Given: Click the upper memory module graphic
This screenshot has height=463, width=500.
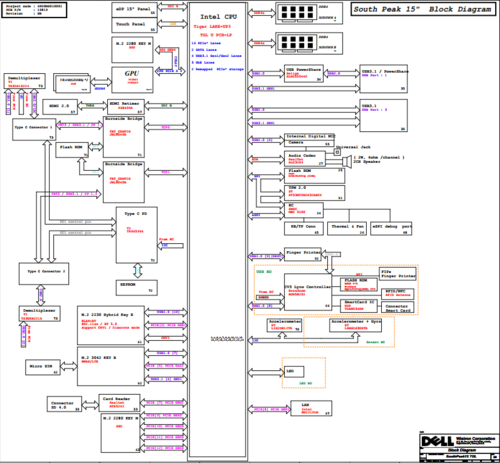Looking at the screenshot, I should point(298,12).
